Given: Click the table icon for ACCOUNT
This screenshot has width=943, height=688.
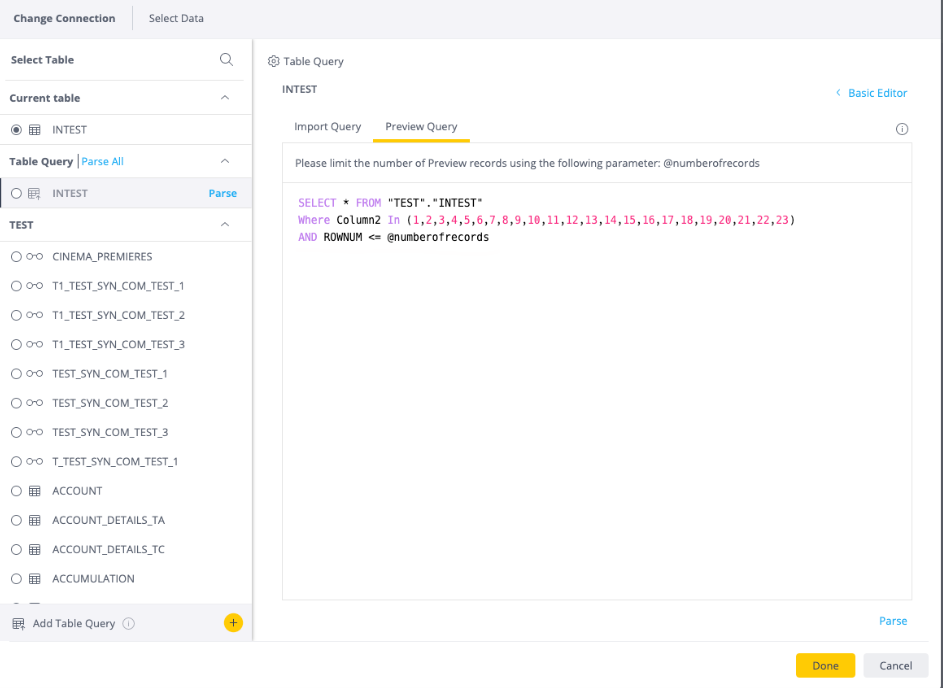Looking at the screenshot, I should tap(35, 491).
